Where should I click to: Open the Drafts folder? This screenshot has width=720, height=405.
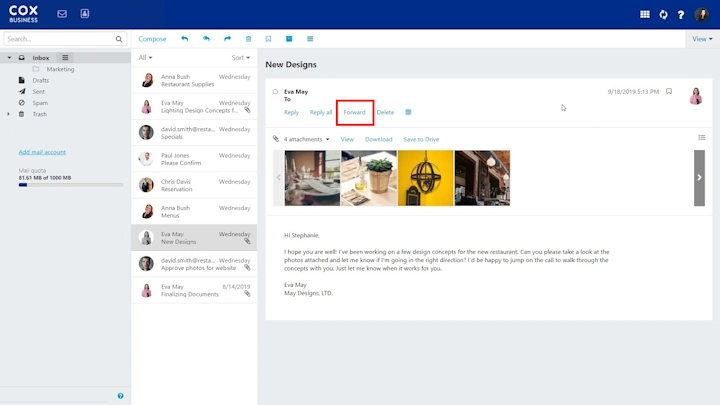[x=40, y=80]
